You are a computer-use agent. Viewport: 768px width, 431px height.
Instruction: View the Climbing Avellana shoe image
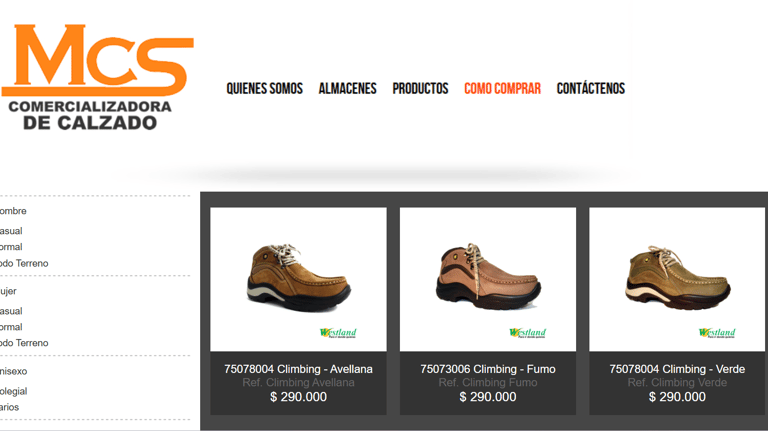[298, 277]
